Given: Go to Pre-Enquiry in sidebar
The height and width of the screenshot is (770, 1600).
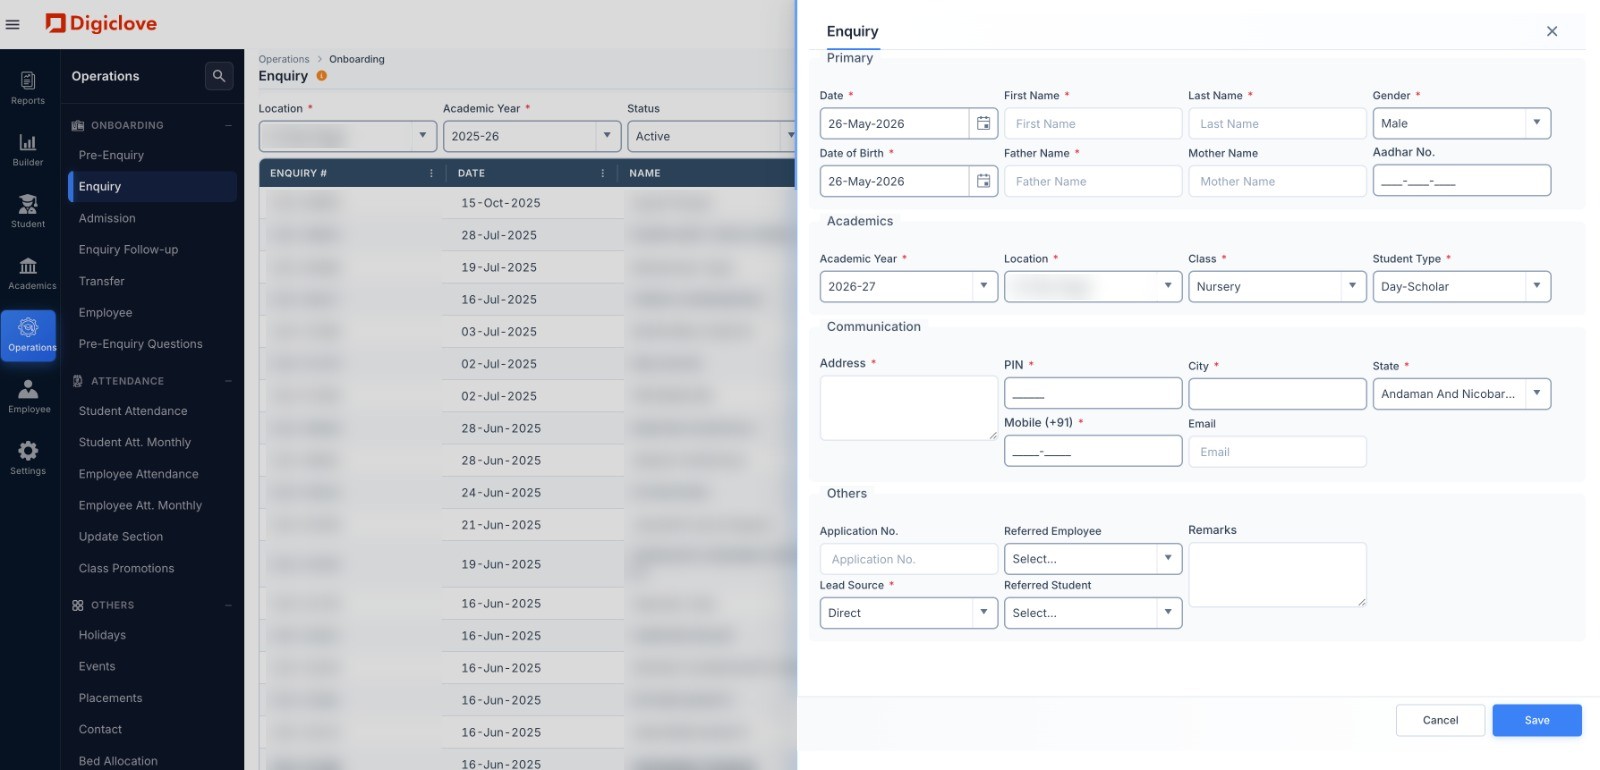Looking at the screenshot, I should 111,155.
